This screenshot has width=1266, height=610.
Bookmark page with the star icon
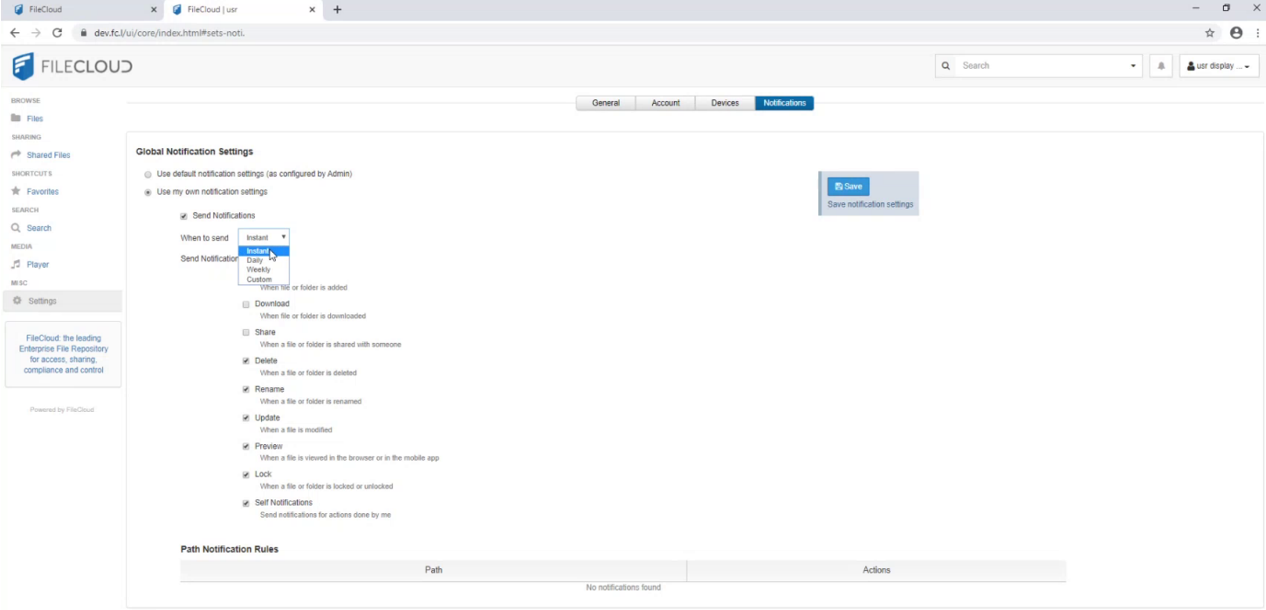click(1210, 33)
